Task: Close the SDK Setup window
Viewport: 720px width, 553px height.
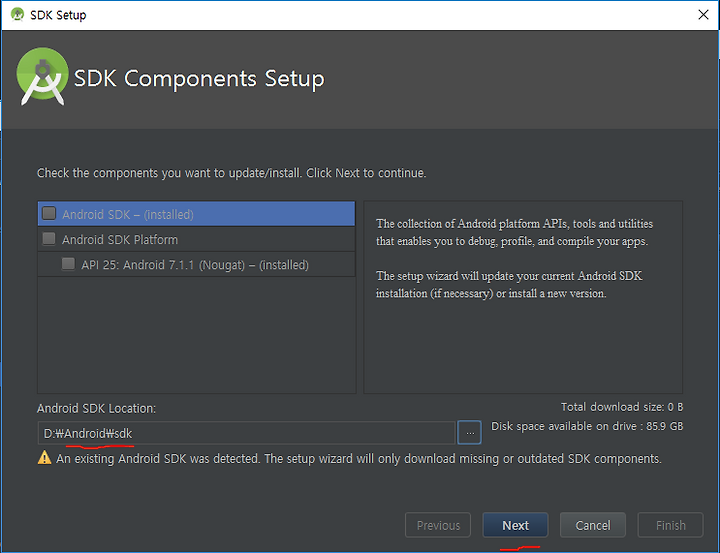Action: pyautogui.click(x=703, y=15)
